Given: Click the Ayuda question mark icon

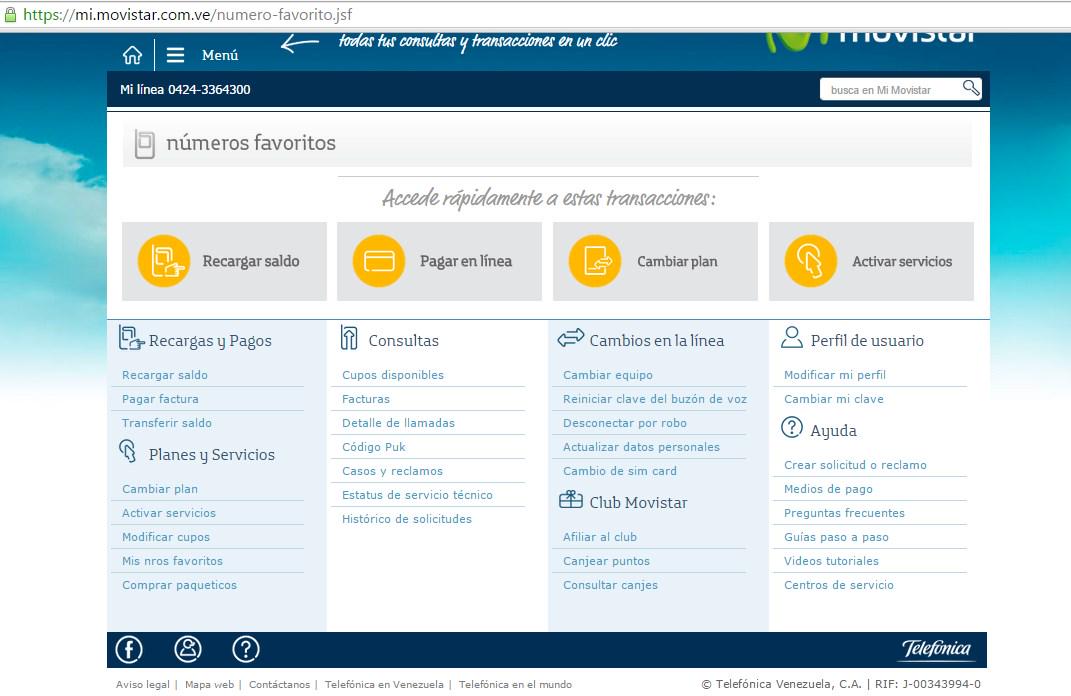Looking at the screenshot, I should pos(792,428).
